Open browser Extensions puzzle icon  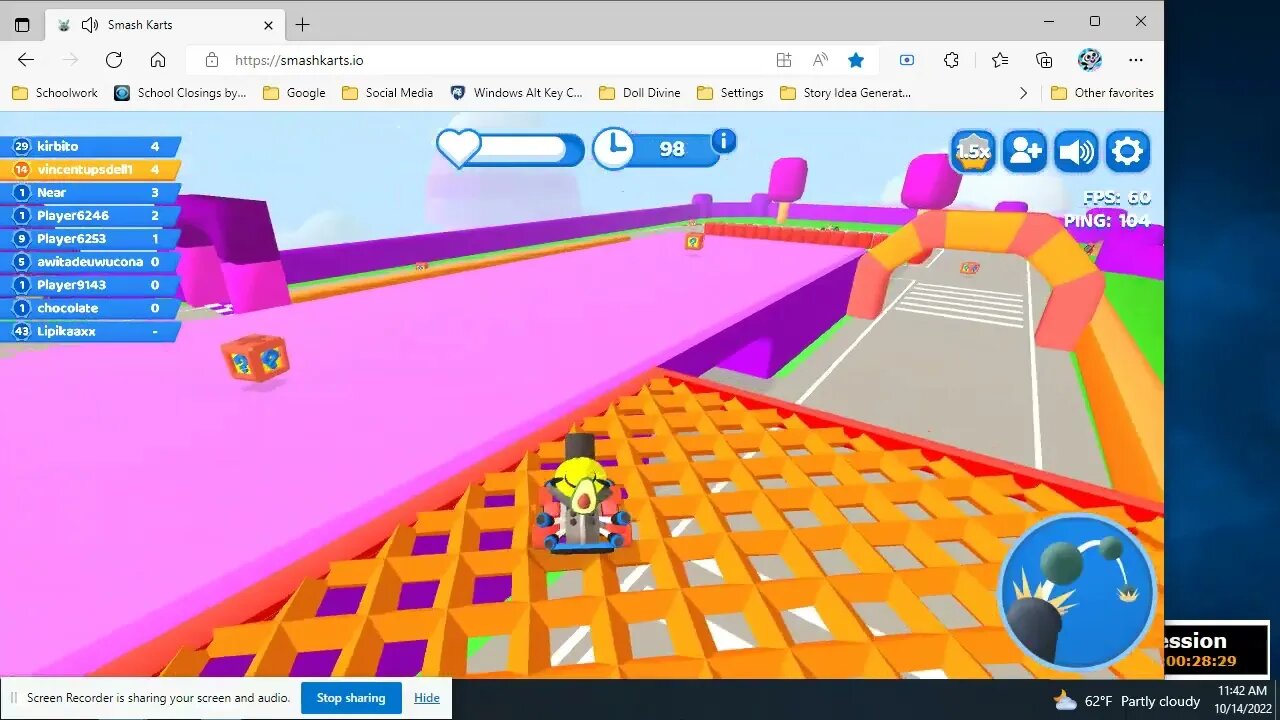coord(951,60)
